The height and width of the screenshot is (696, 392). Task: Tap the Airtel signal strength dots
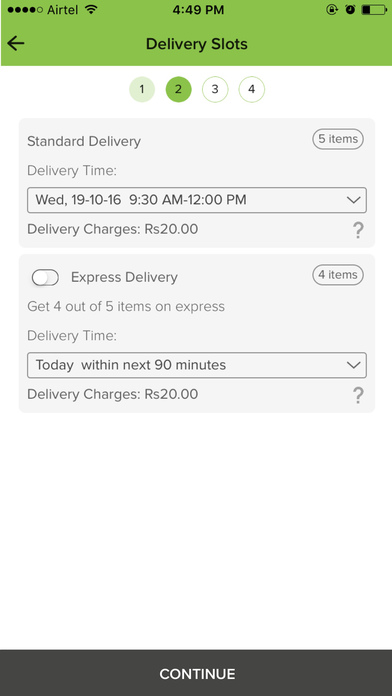tap(25, 9)
